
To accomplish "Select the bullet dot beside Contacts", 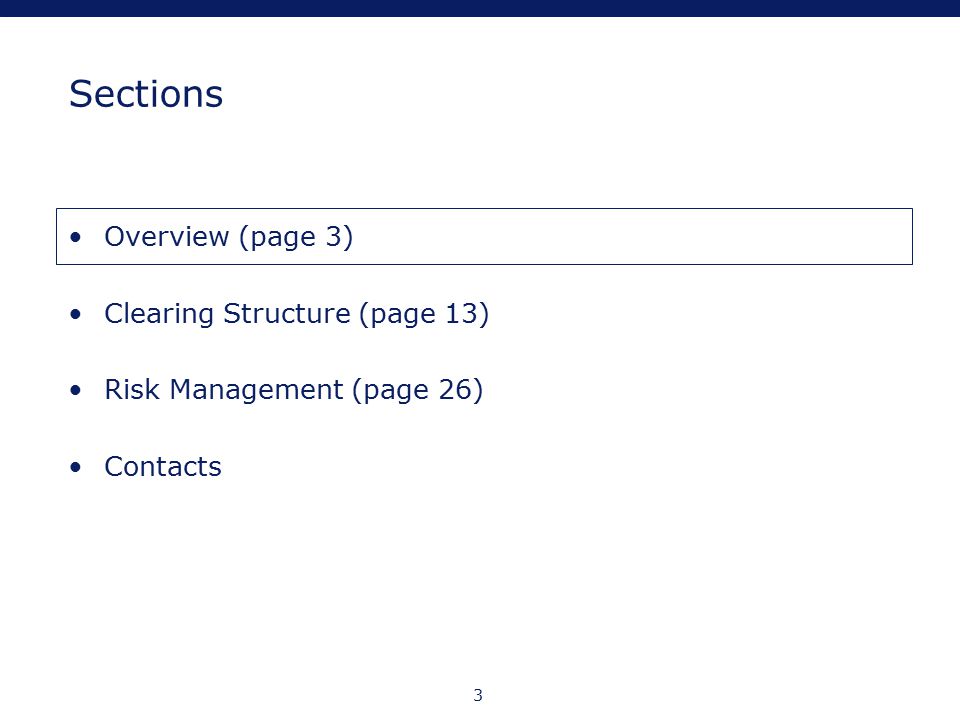I will click(75, 468).
